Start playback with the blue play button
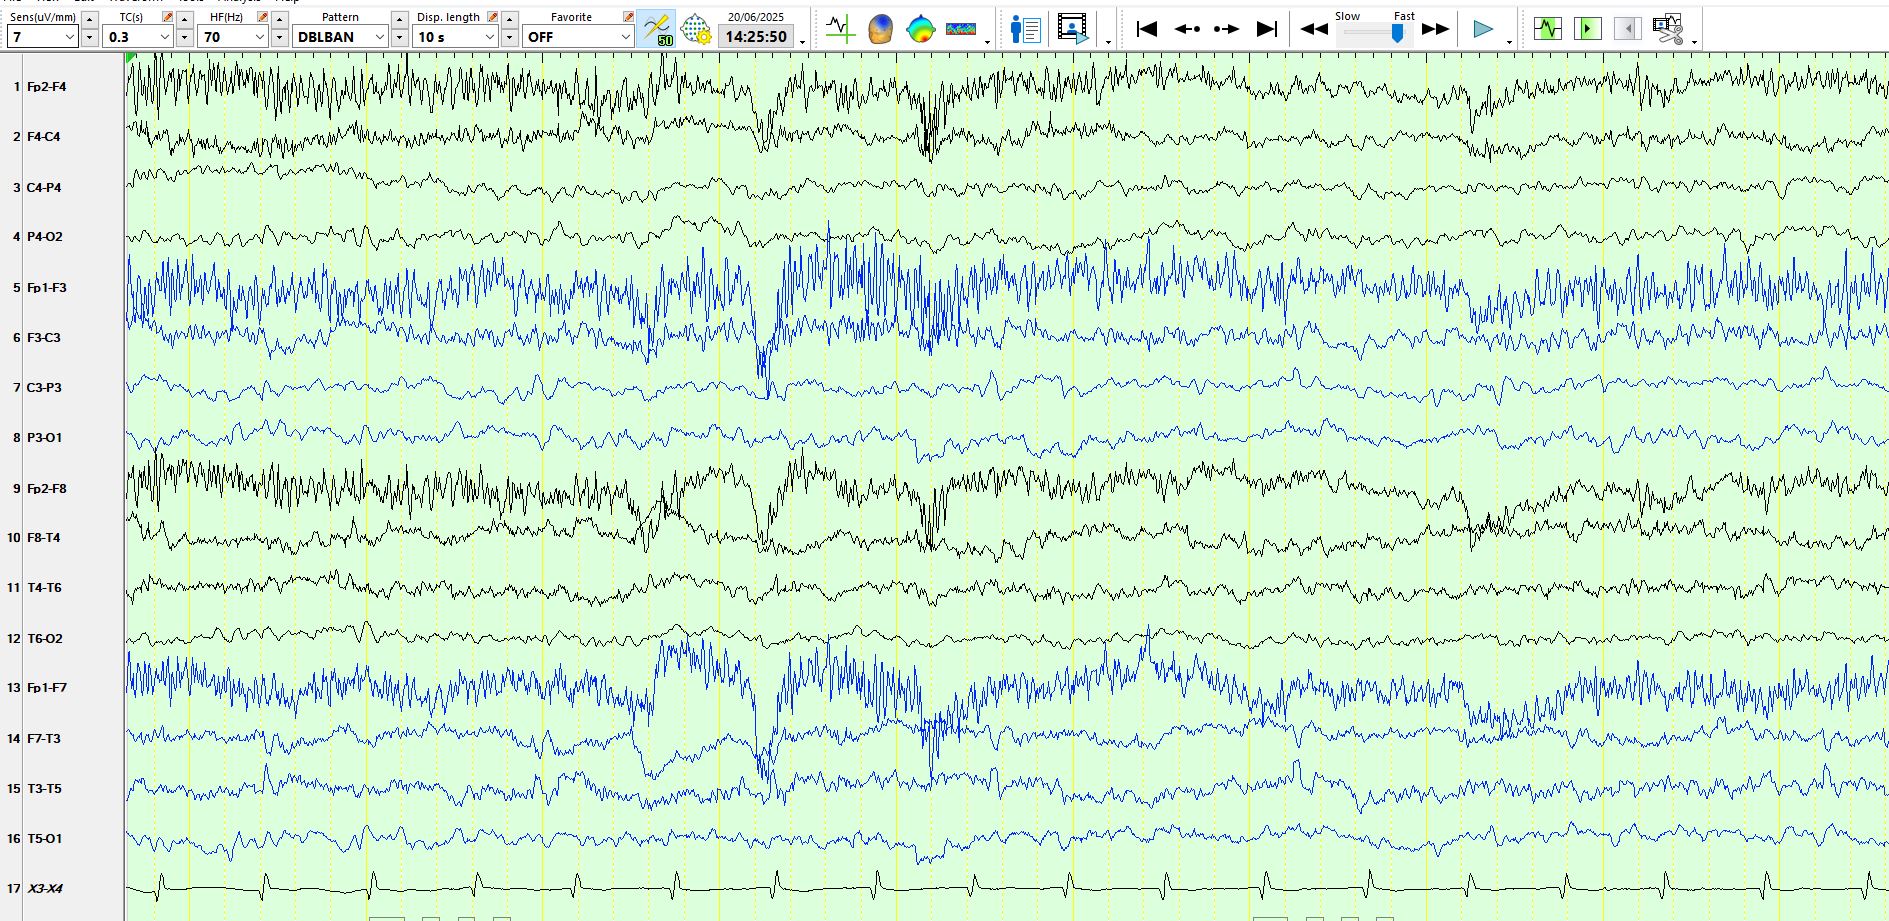Screen dimensions: 1889x921 [1483, 29]
